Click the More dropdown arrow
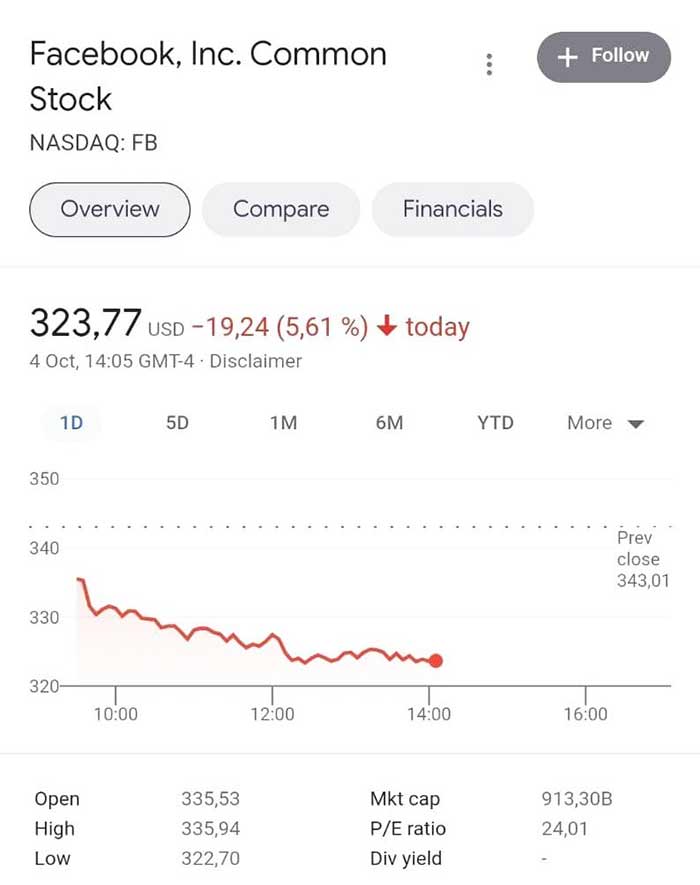This screenshot has height=885, width=700. [636, 424]
